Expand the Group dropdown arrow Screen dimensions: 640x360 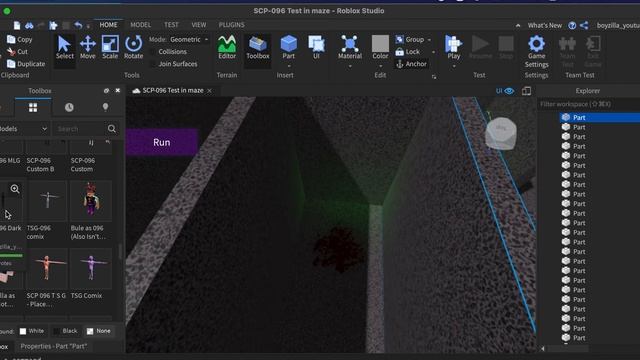[429, 40]
